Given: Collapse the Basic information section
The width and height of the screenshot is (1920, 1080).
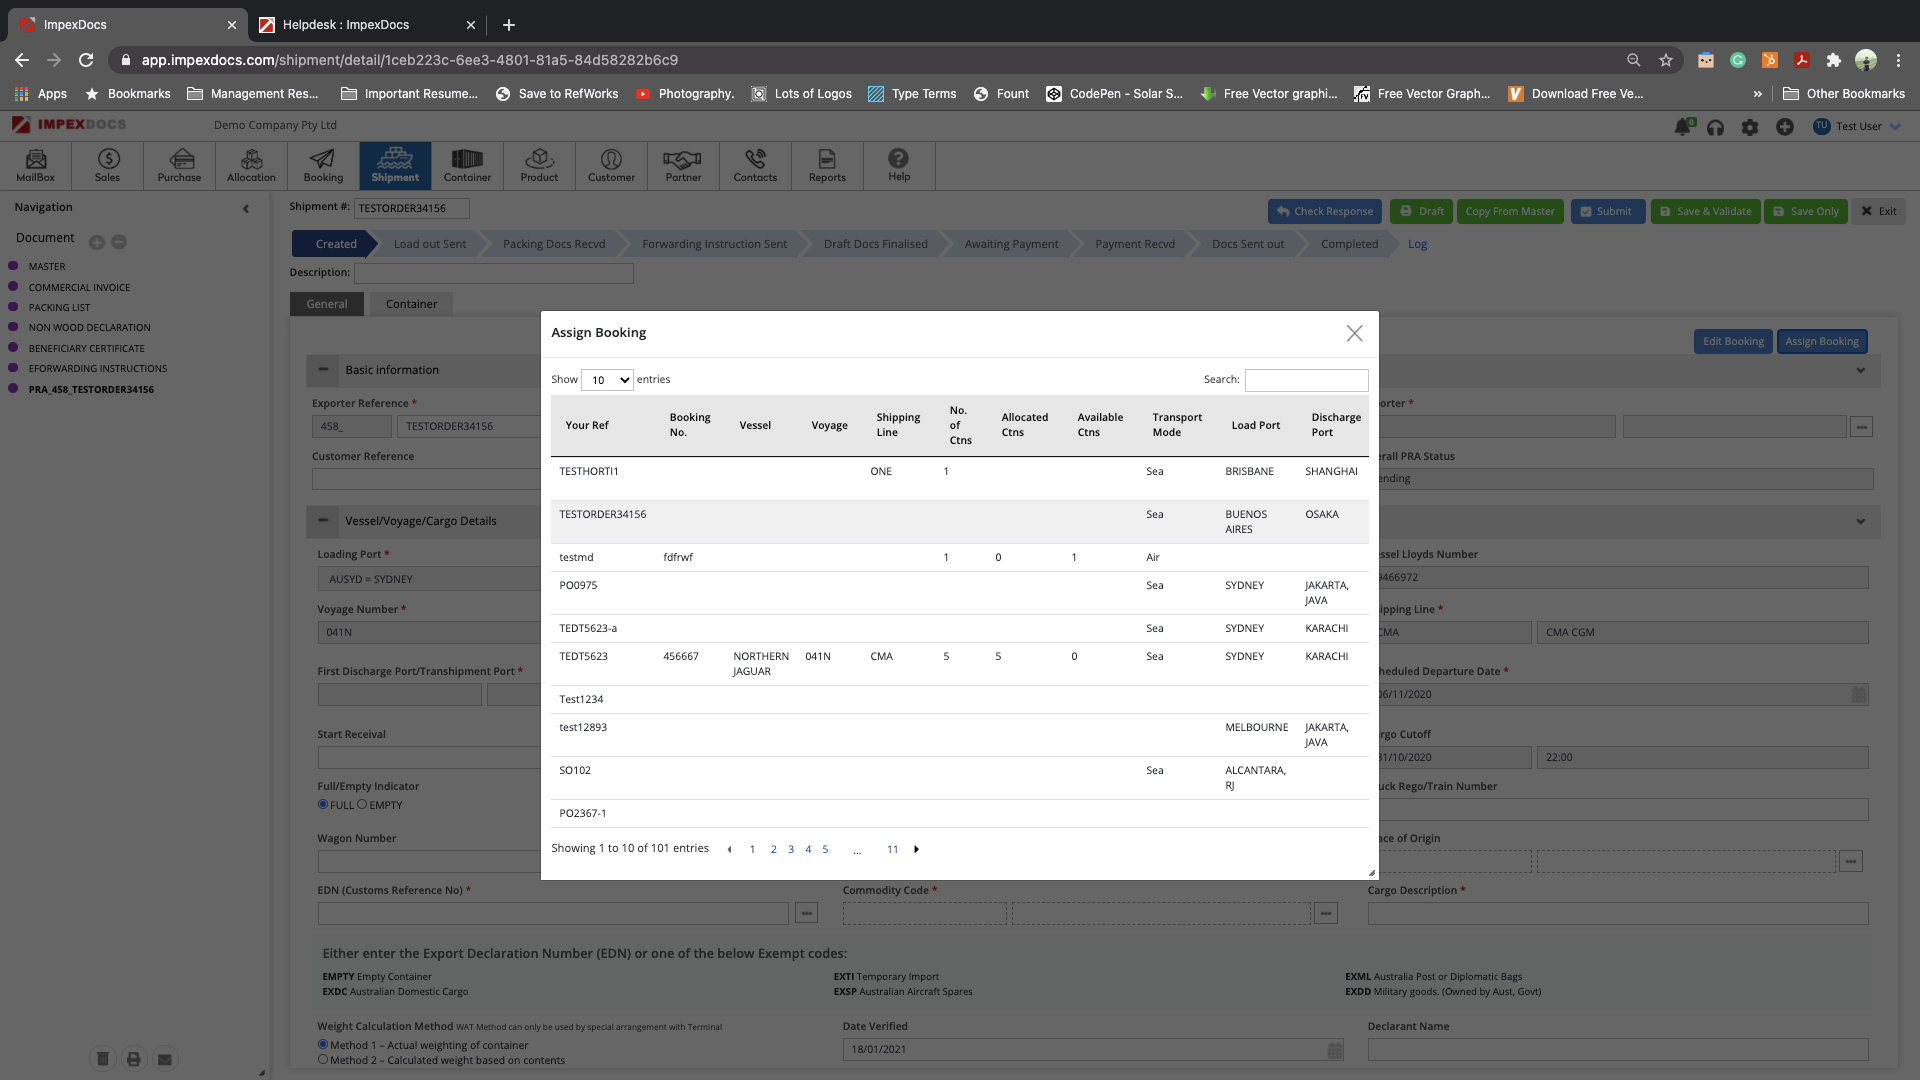Looking at the screenshot, I should 323,370.
